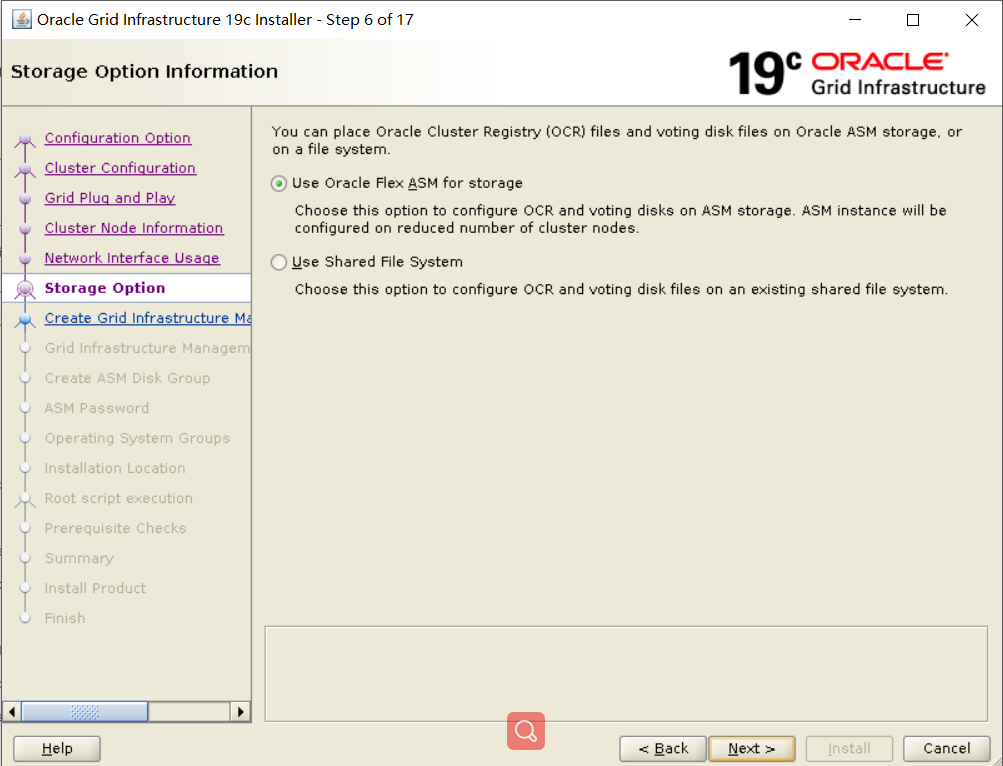This screenshot has width=1003, height=766.
Task: Click the Oracle Grid Infrastructure 19c logo
Action: (x=857, y=74)
